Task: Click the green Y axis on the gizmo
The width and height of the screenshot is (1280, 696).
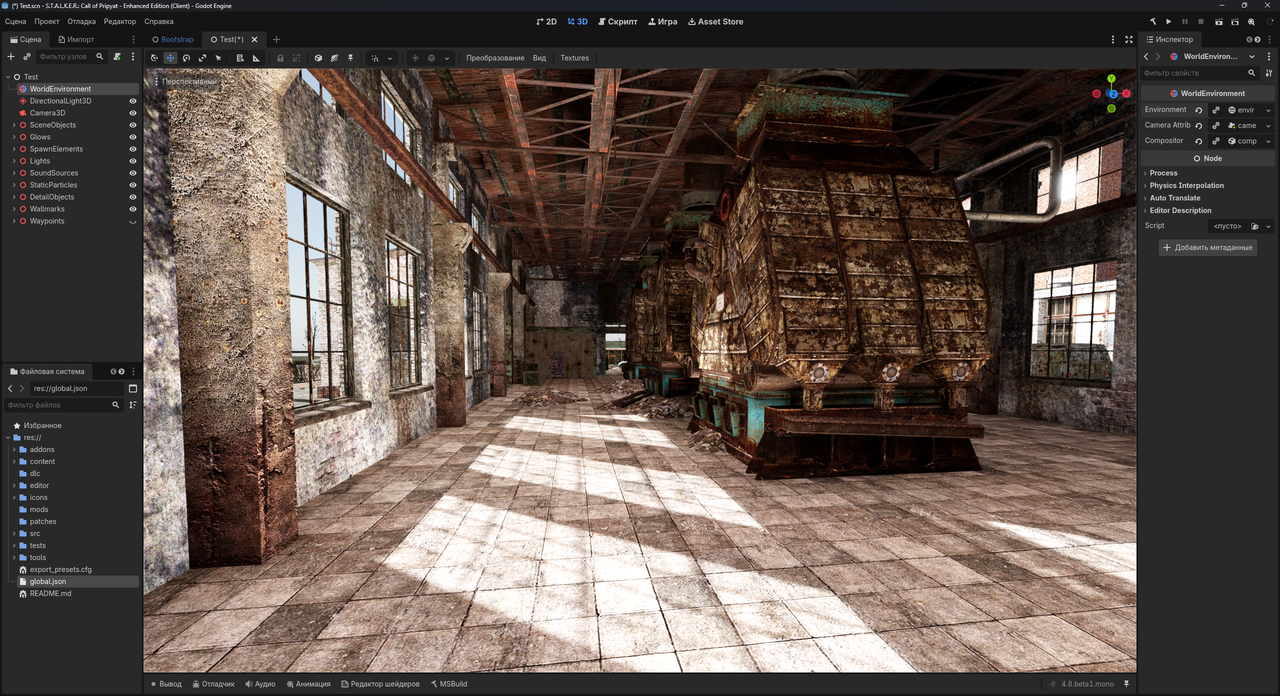Action: click(x=1111, y=79)
